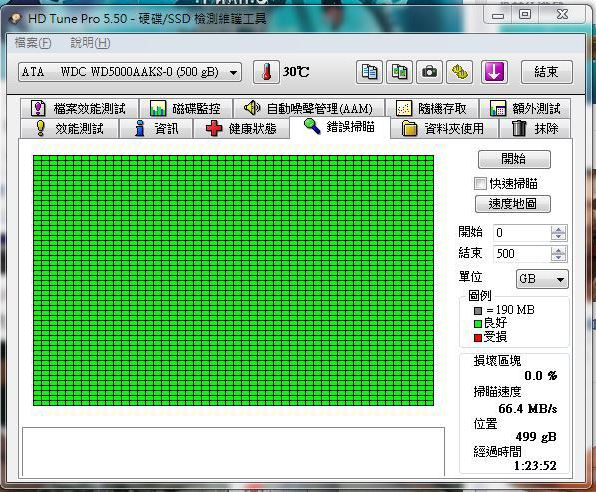Click the thermometer temperature icon
This screenshot has height=492, width=596.
coord(266,71)
